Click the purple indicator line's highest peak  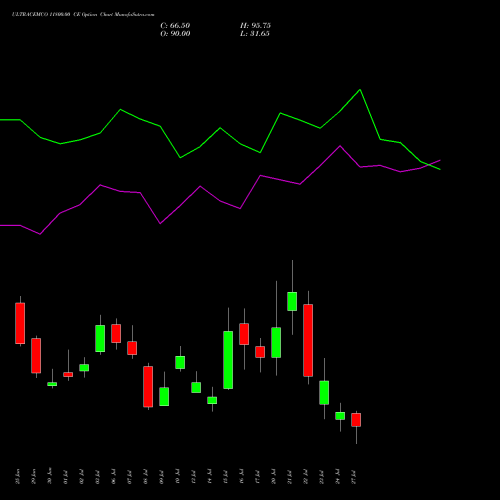pyautogui.click(x=340, y=146)
